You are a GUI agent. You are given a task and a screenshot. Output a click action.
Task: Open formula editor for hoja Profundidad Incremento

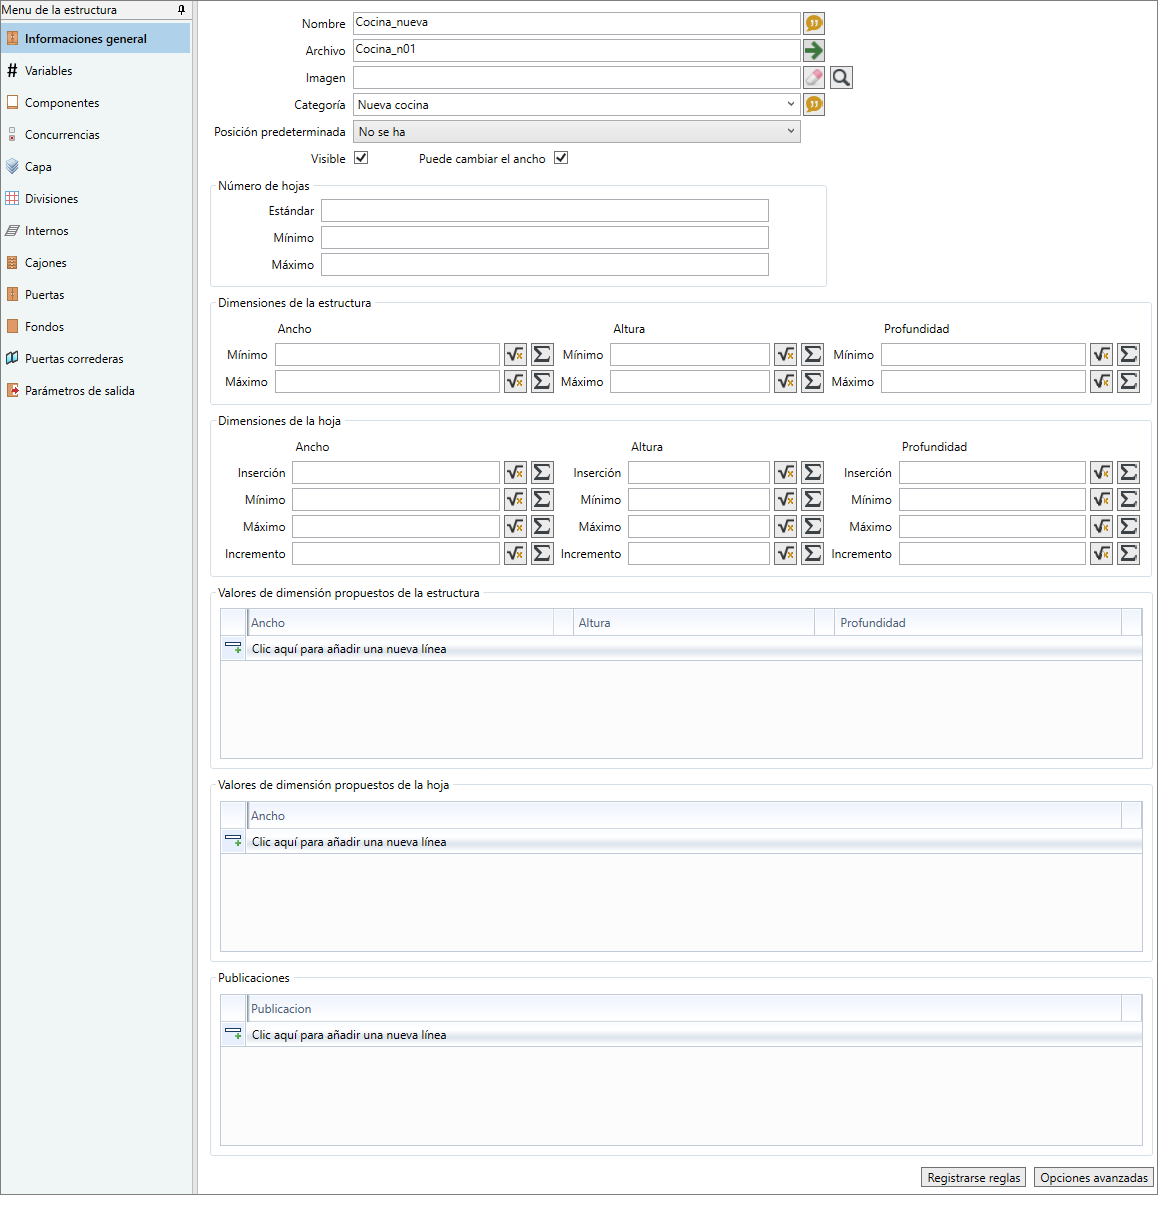tap(1101, 553)
